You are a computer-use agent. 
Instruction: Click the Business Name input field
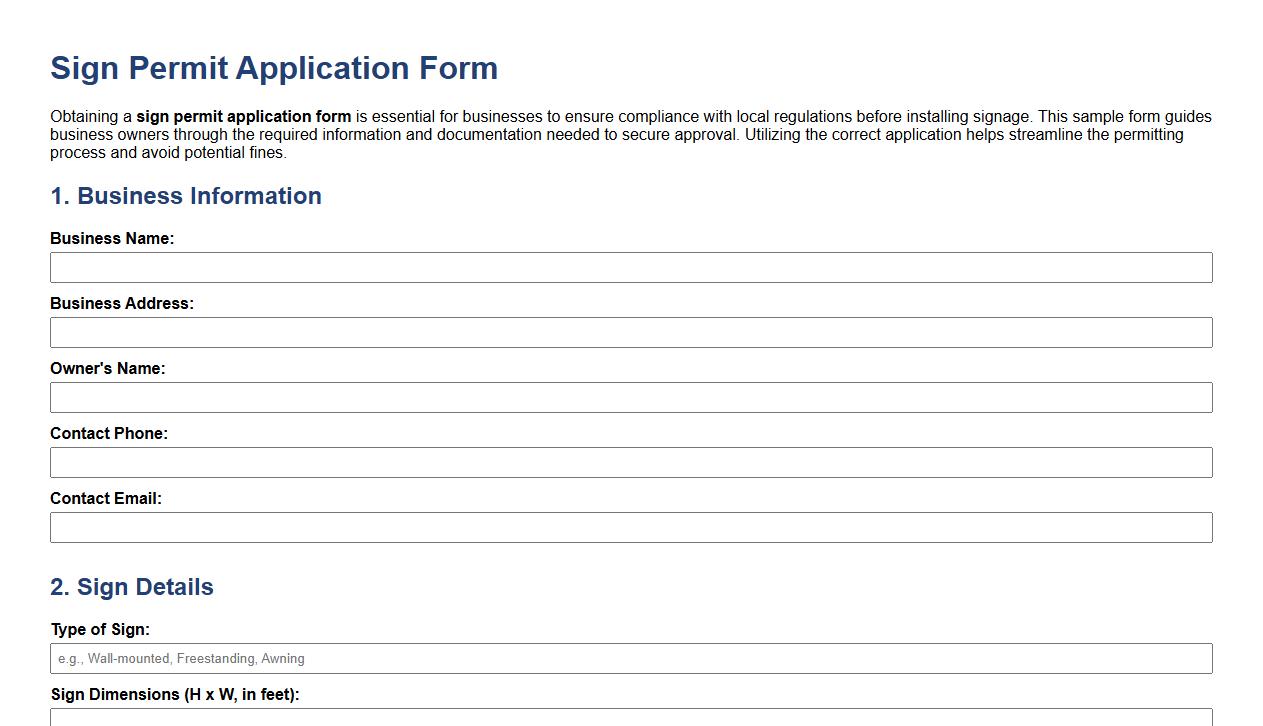pyautogui.click(x=630, y=267)
